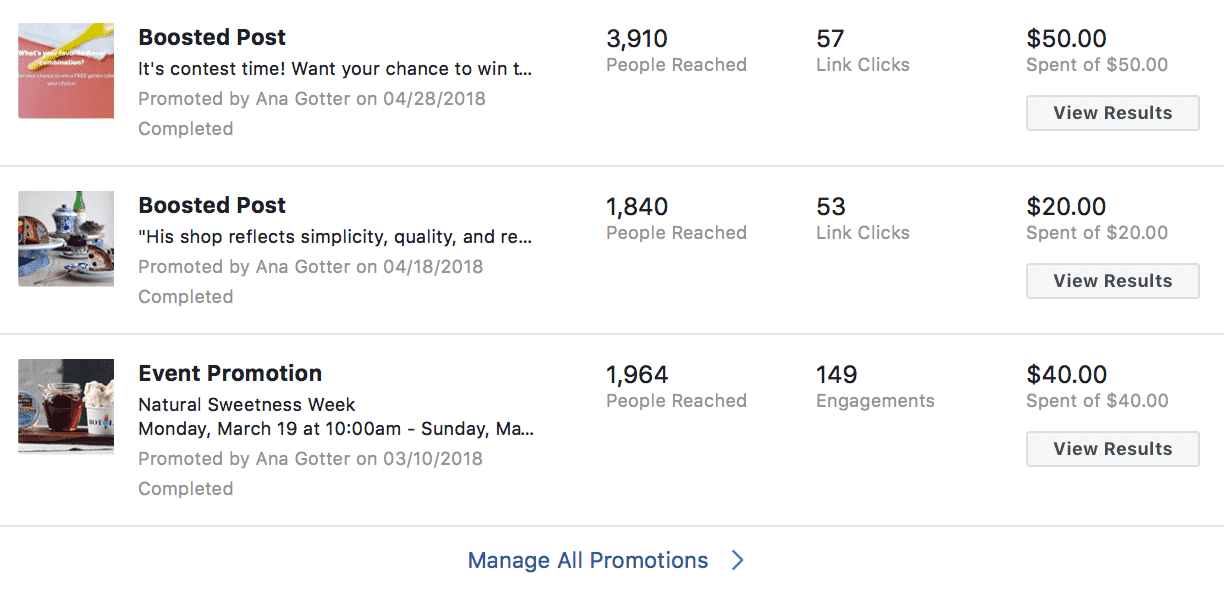Click the first Boosted Post title from 04/28/2018

(212, 37)
